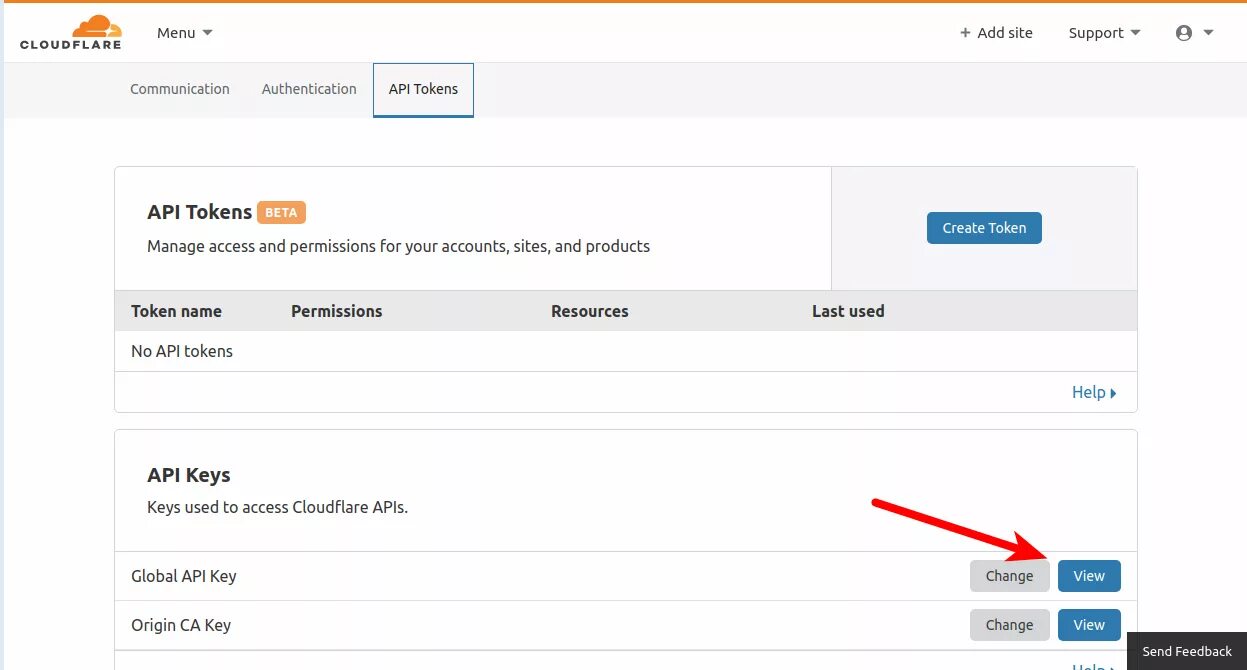Click Change for Origin CA Key
The width and height of the screenshot is (1247, 670).
(1010, 625)
